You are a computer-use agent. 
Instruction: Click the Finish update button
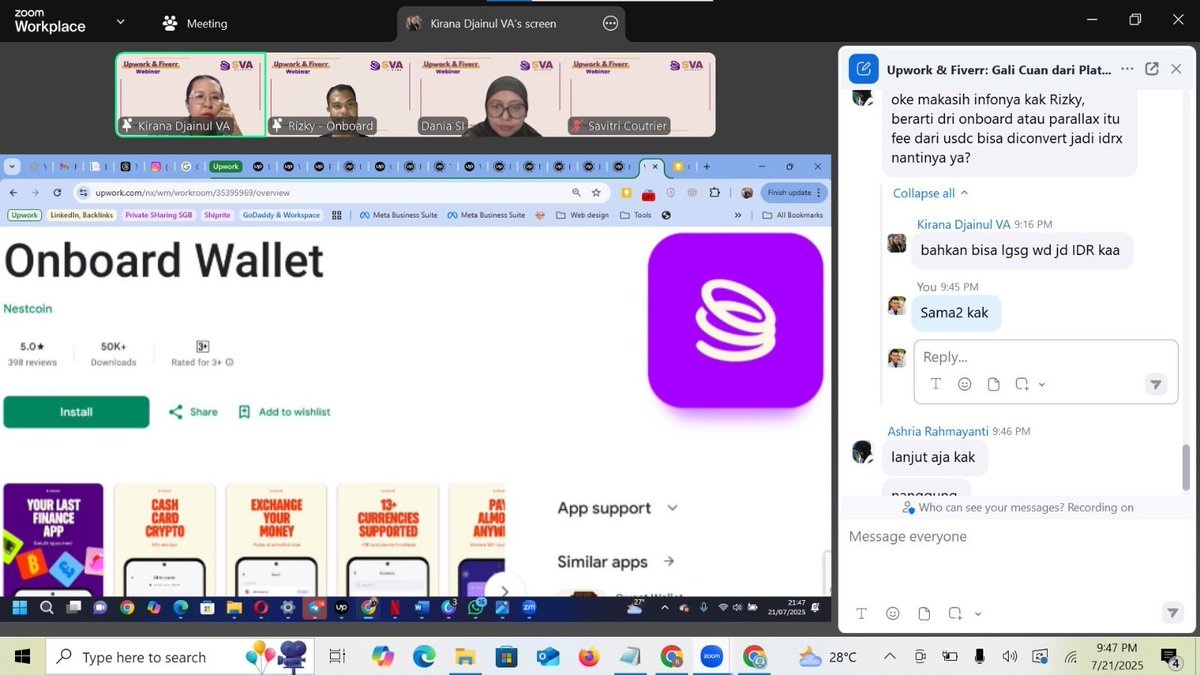793,192
